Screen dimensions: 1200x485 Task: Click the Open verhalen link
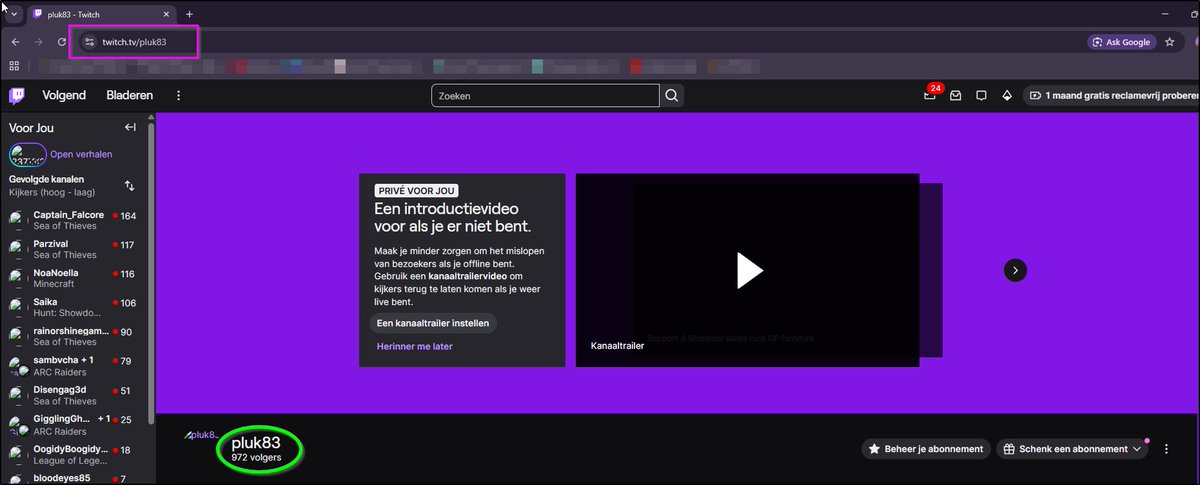point(81,155)
